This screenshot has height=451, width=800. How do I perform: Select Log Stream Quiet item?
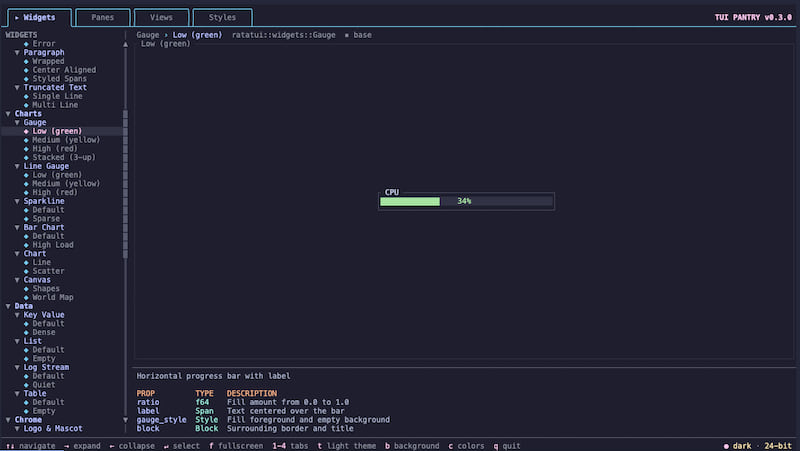[x=44, y=385]
